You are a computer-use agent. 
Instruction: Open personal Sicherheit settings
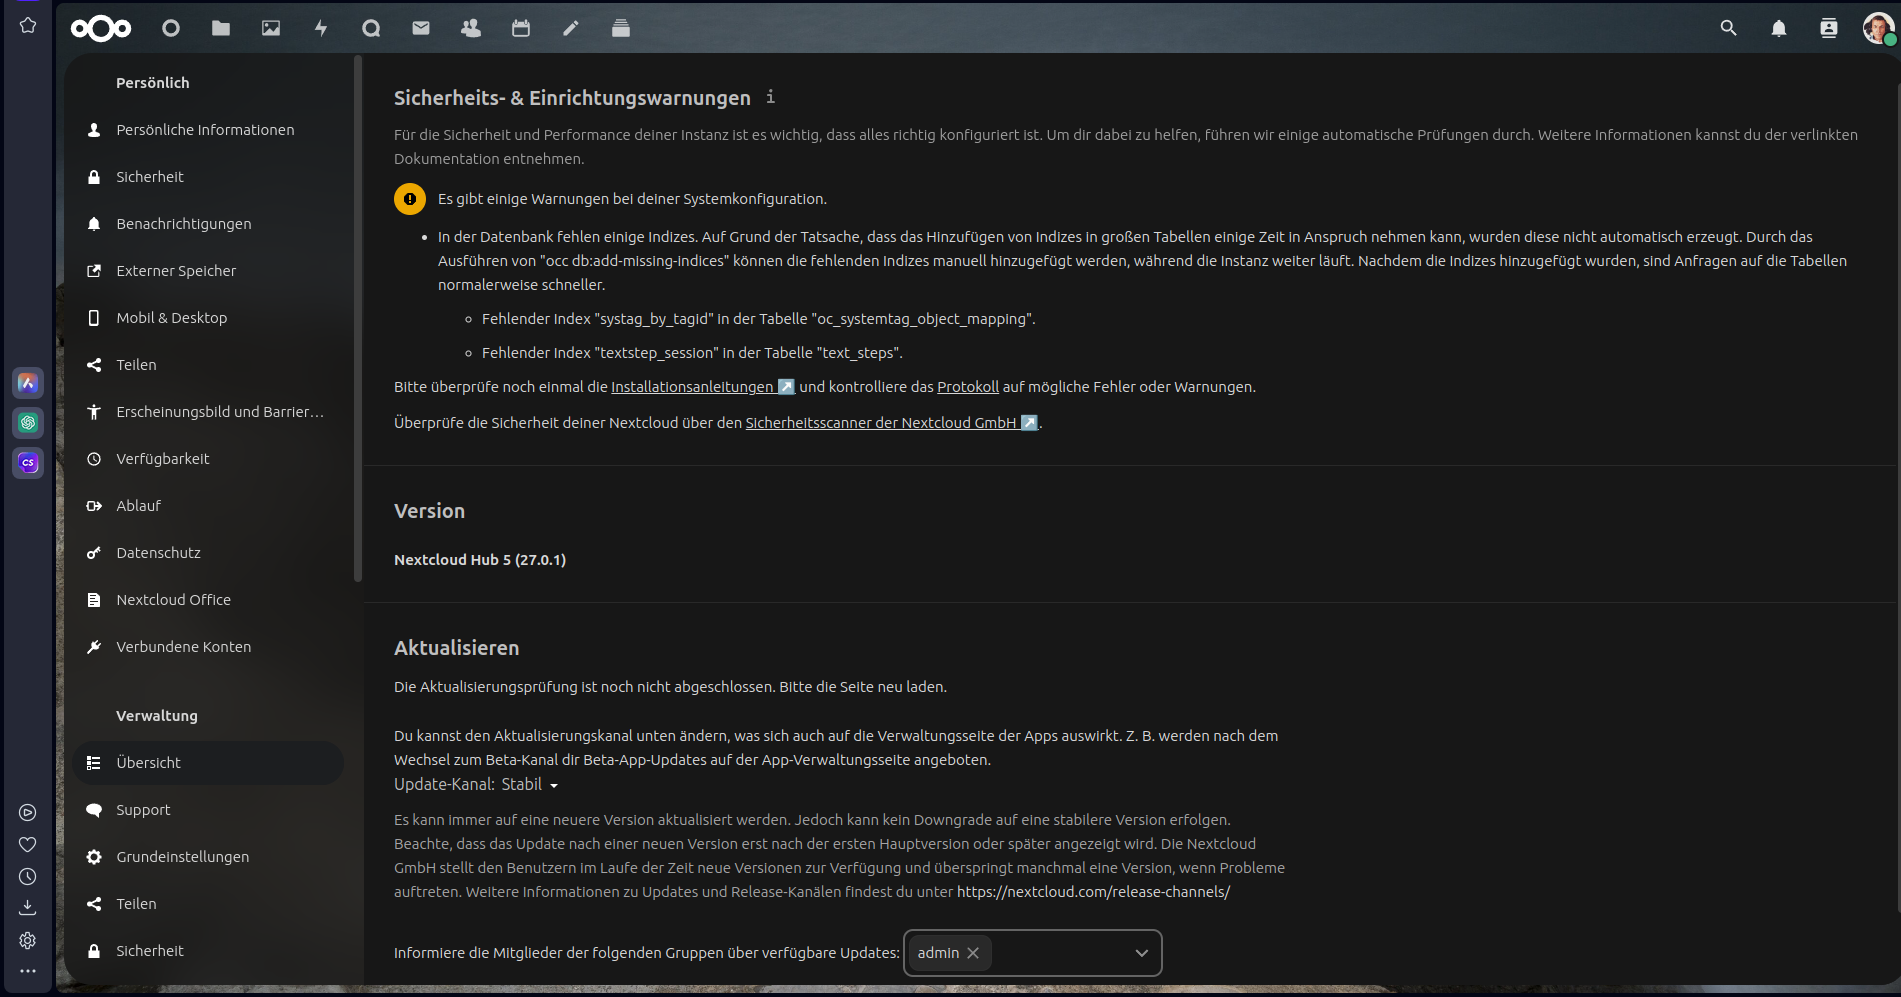point(208,177)
